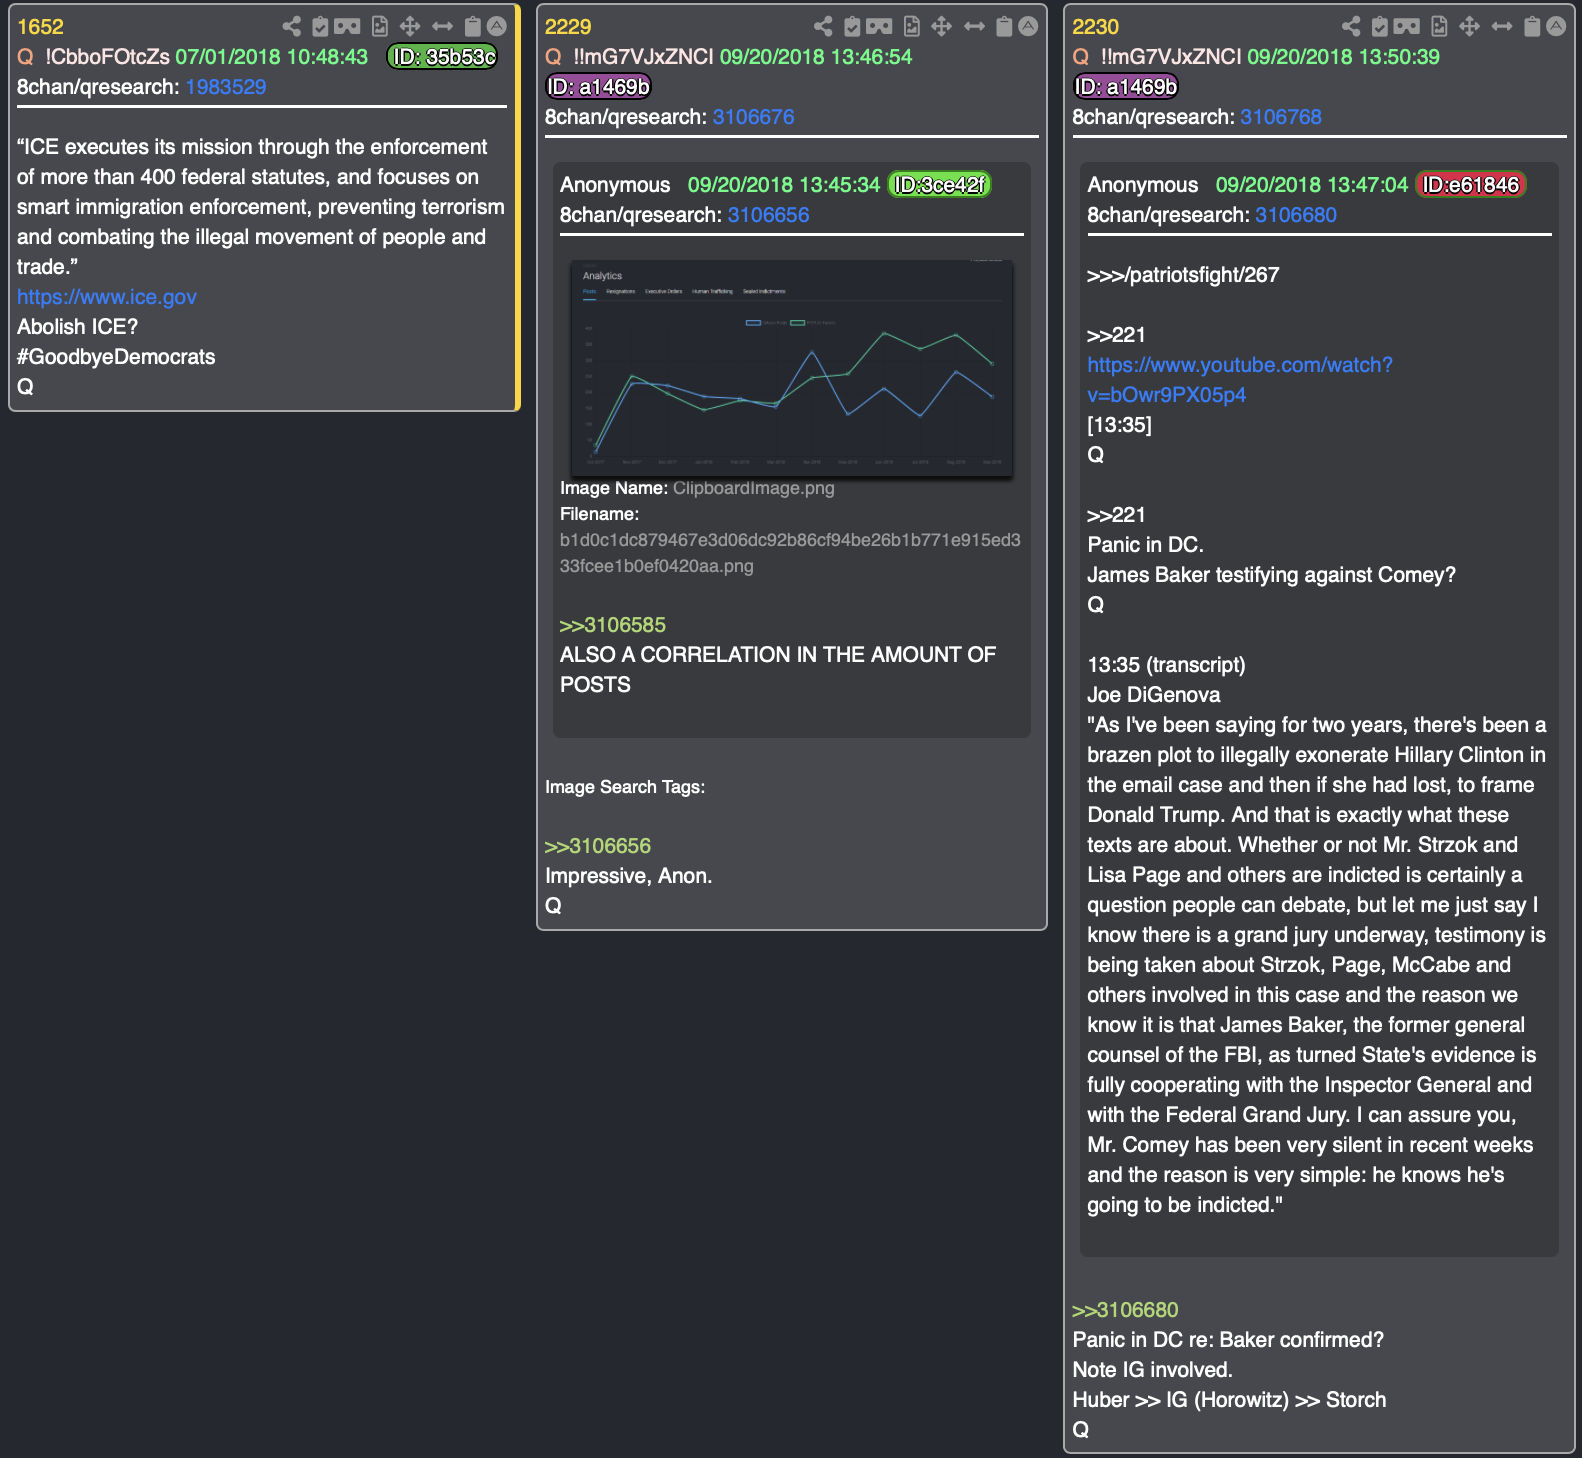Click the purple ID: a1469b badge on post 2229
Screen dimensions: 1582x1458
tap(598, 87)
